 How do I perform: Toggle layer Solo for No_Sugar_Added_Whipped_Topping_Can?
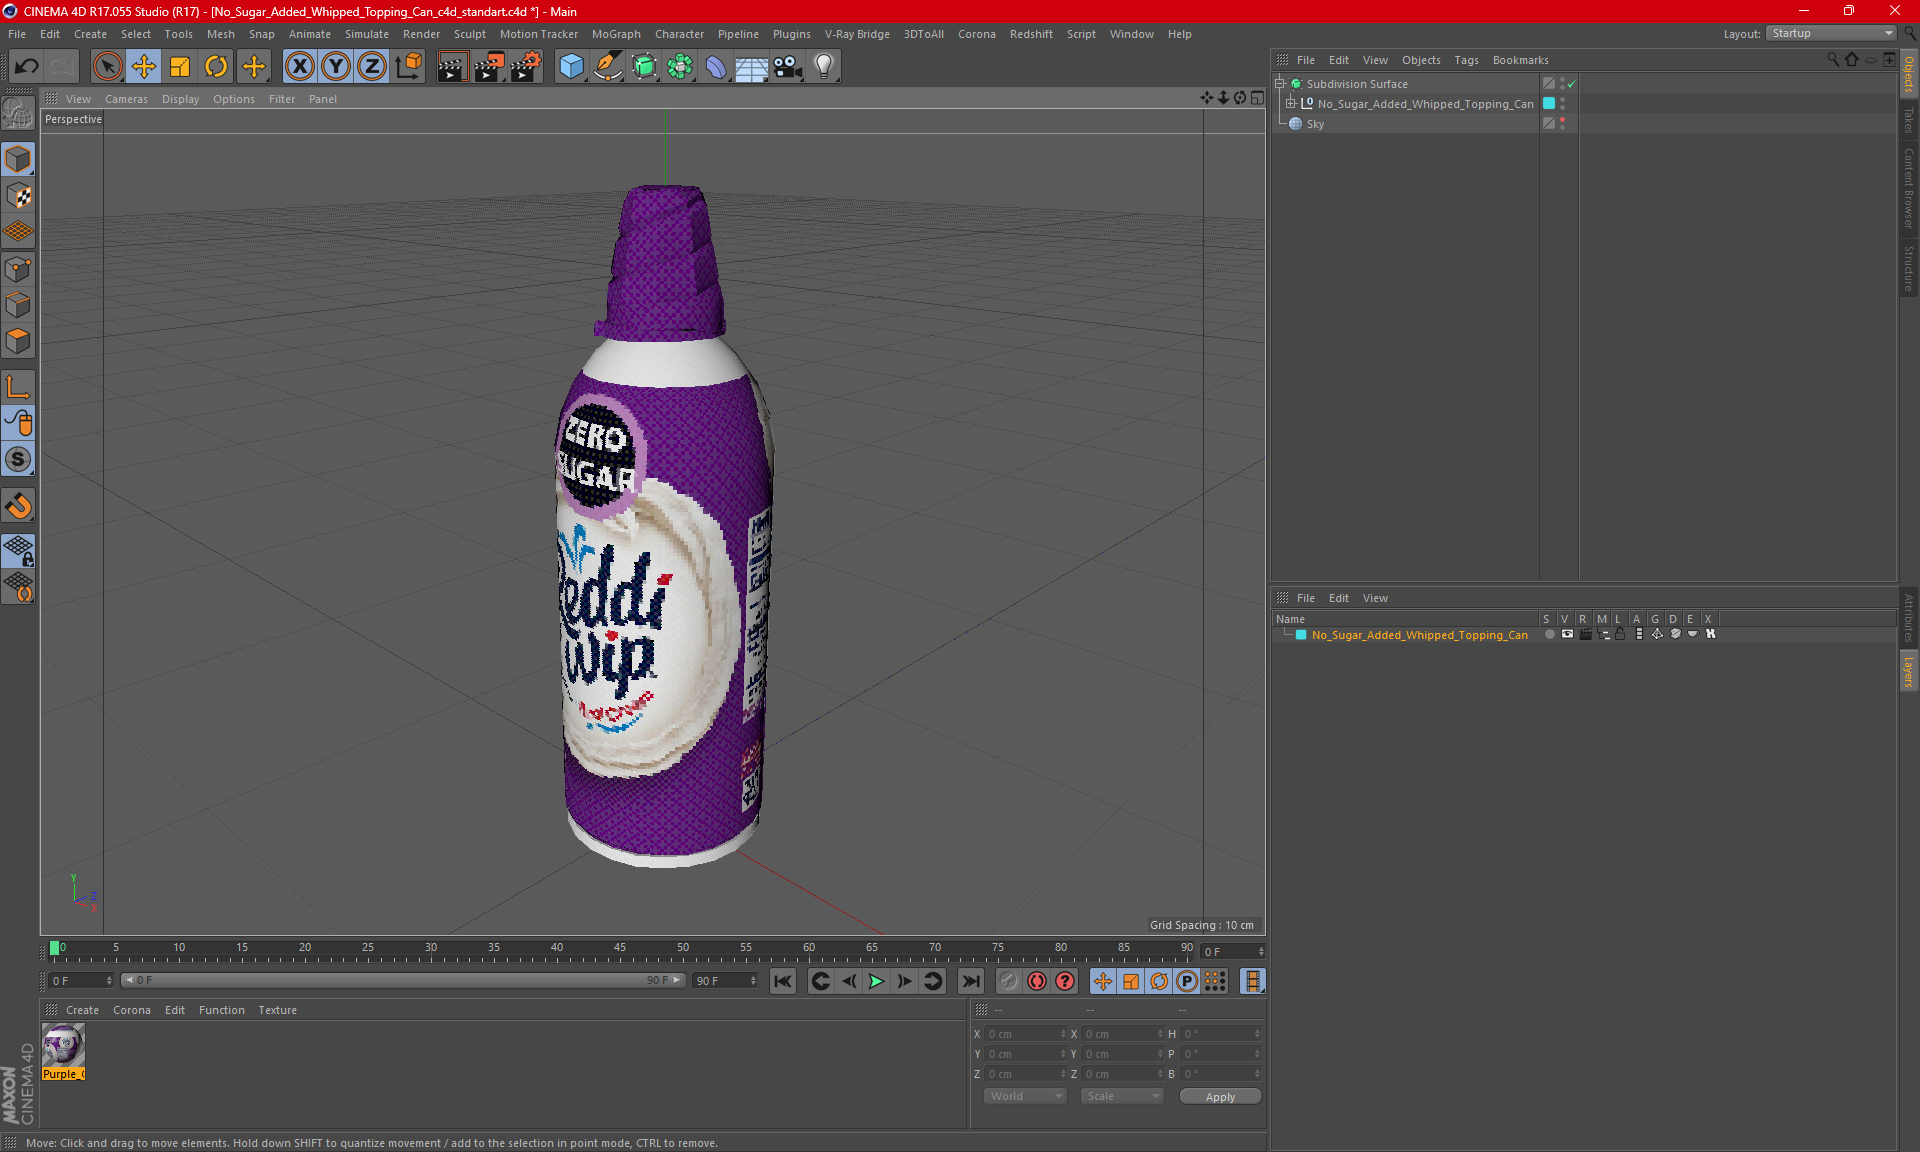click(1549, 635)
